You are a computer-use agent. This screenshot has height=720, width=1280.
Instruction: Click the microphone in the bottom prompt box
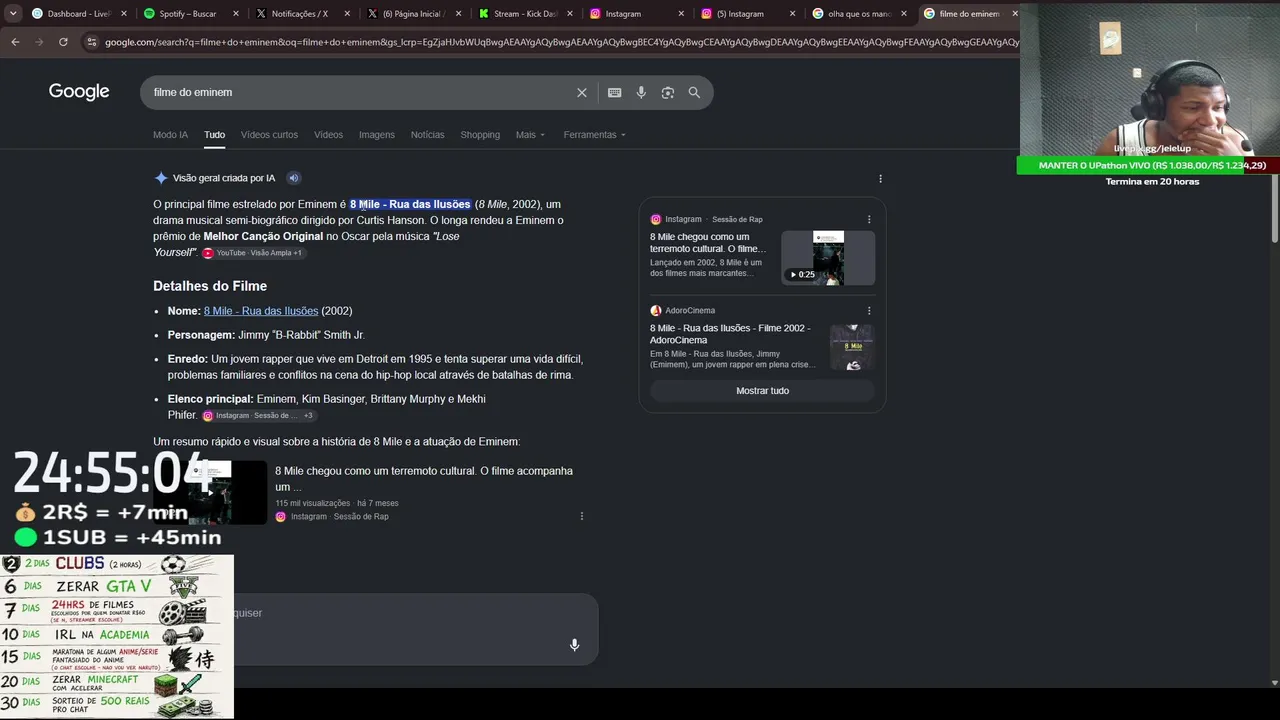pos(574,645)
